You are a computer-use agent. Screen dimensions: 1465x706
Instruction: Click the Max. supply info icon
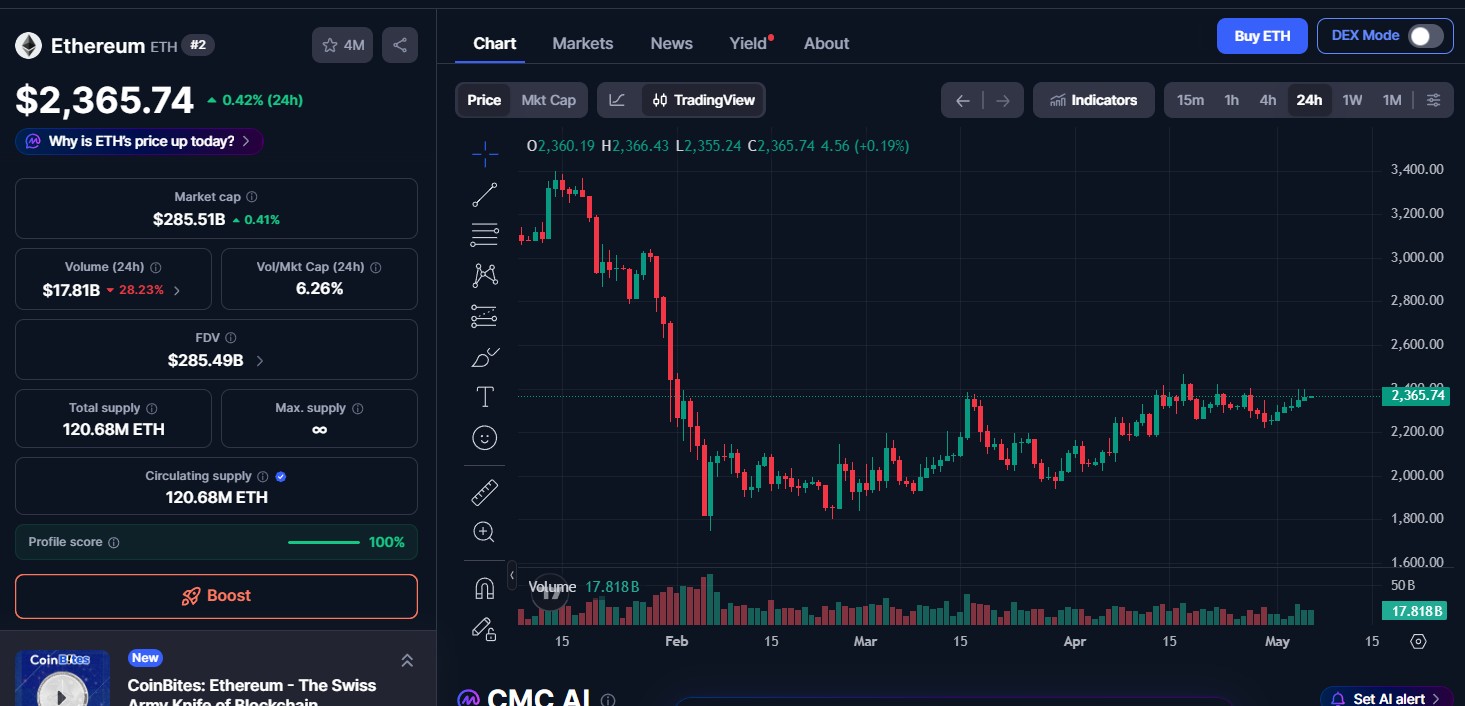click(358, 408)
